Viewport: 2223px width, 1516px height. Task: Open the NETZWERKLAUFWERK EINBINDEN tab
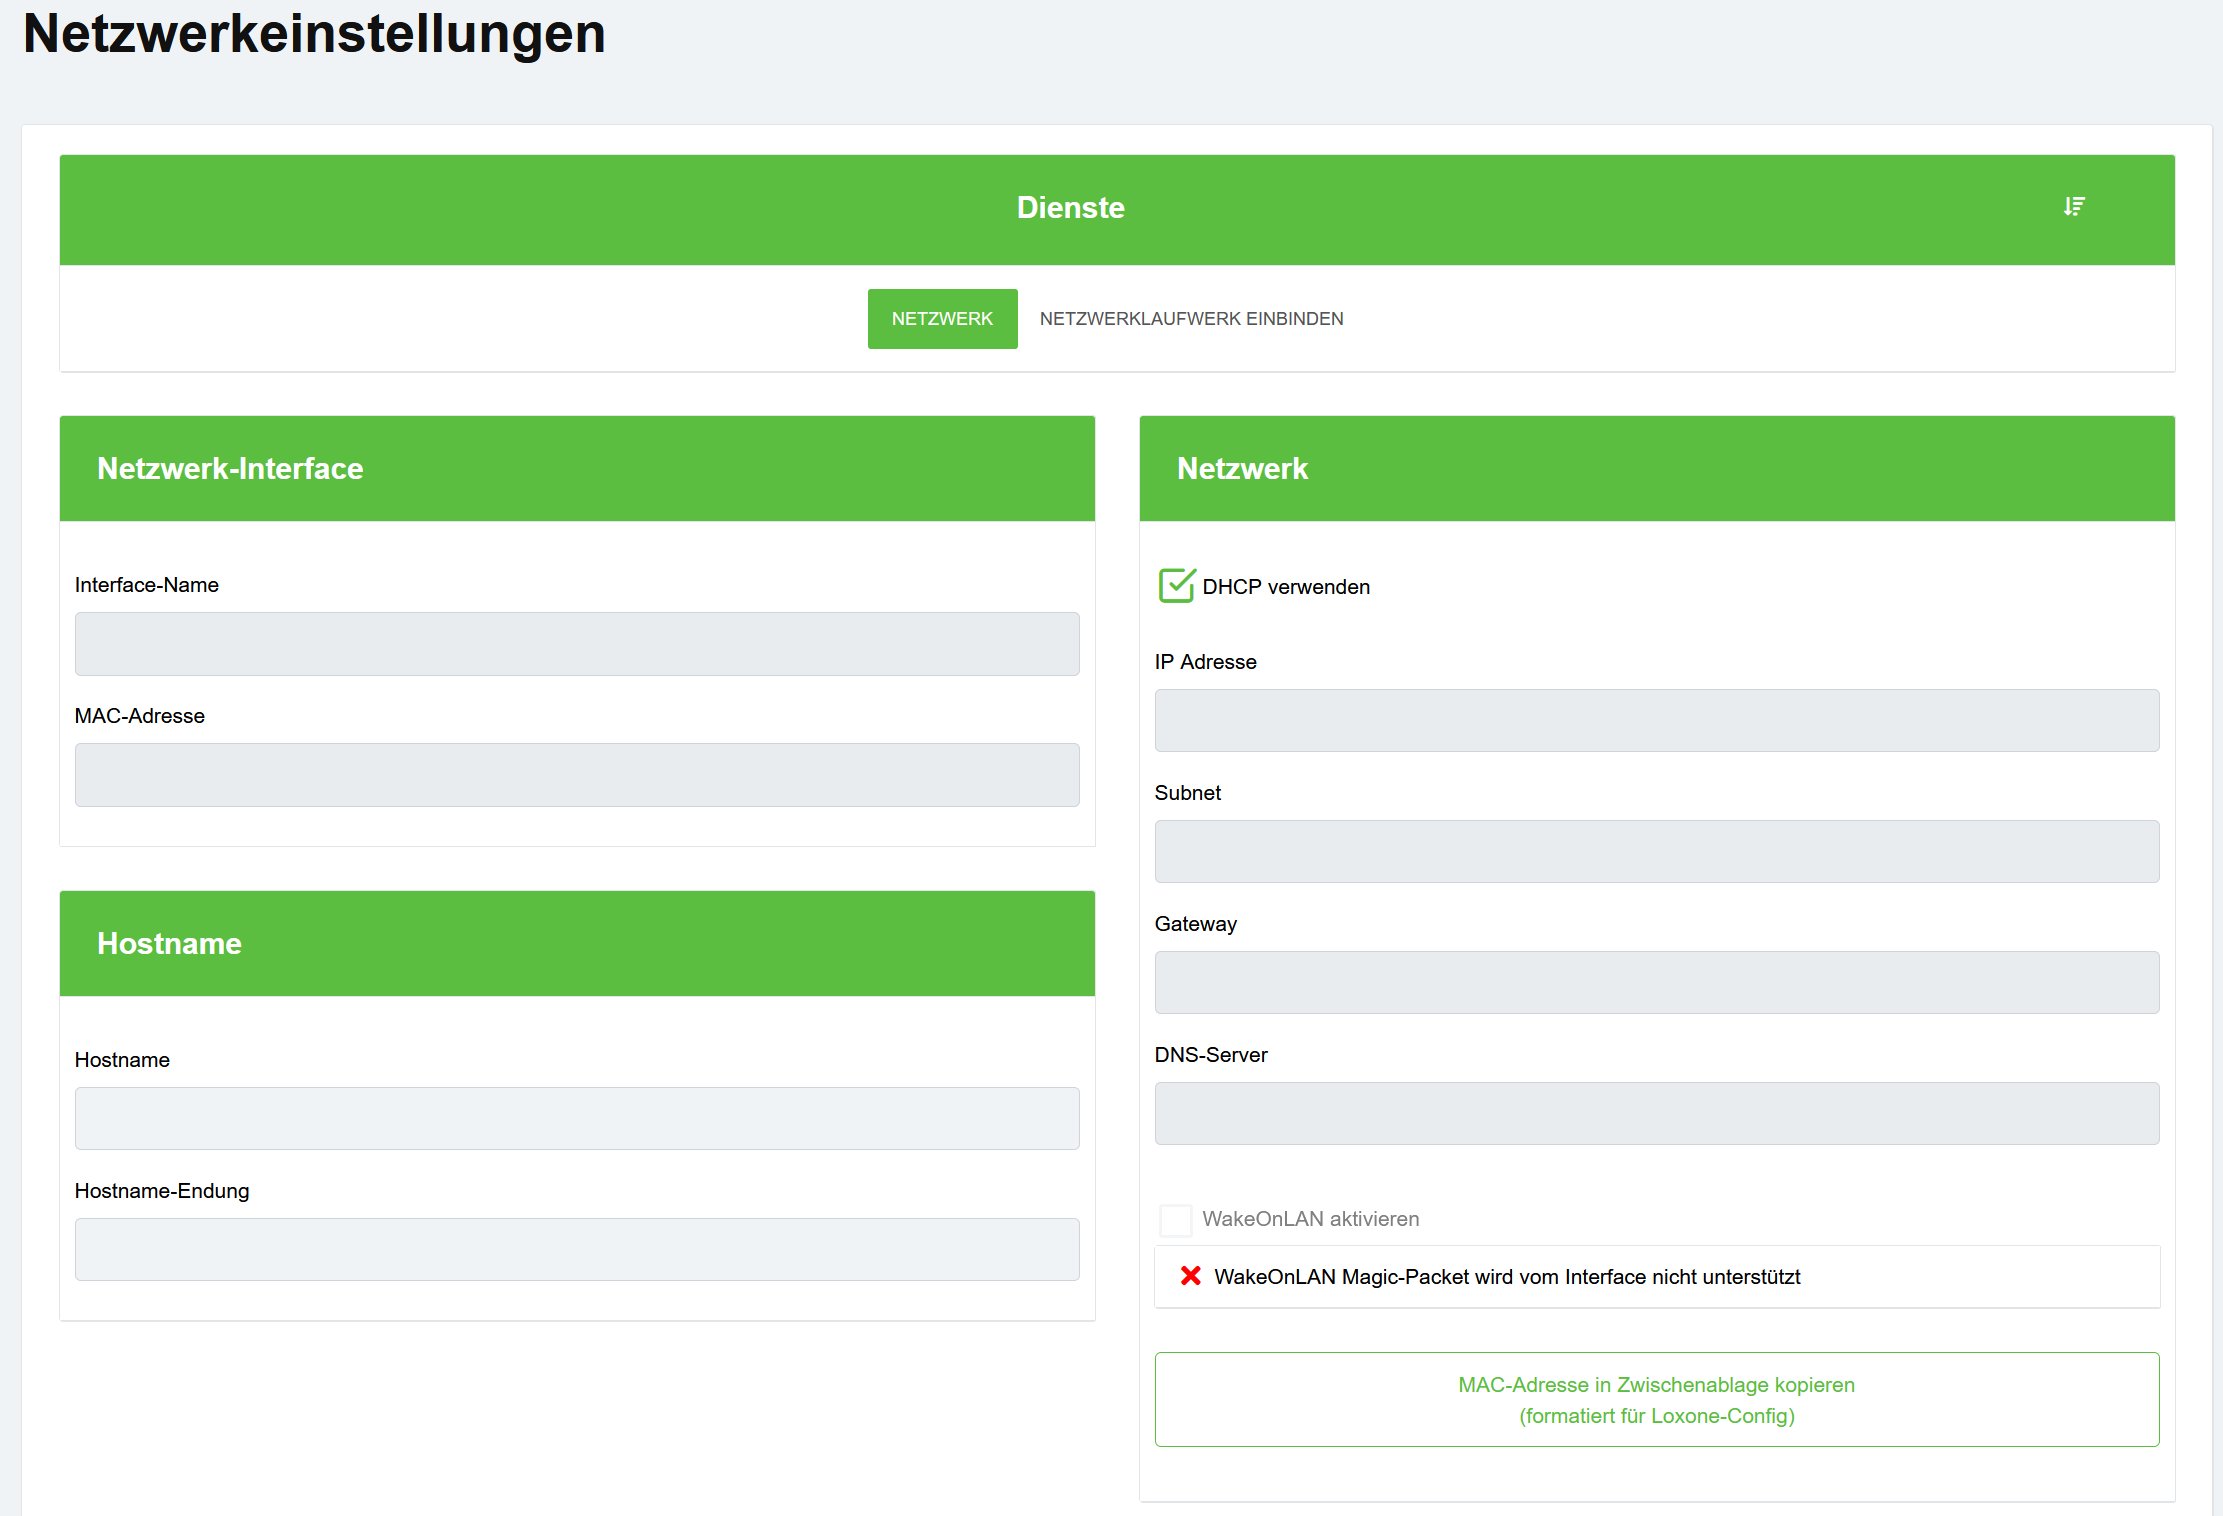[1191, 319]
